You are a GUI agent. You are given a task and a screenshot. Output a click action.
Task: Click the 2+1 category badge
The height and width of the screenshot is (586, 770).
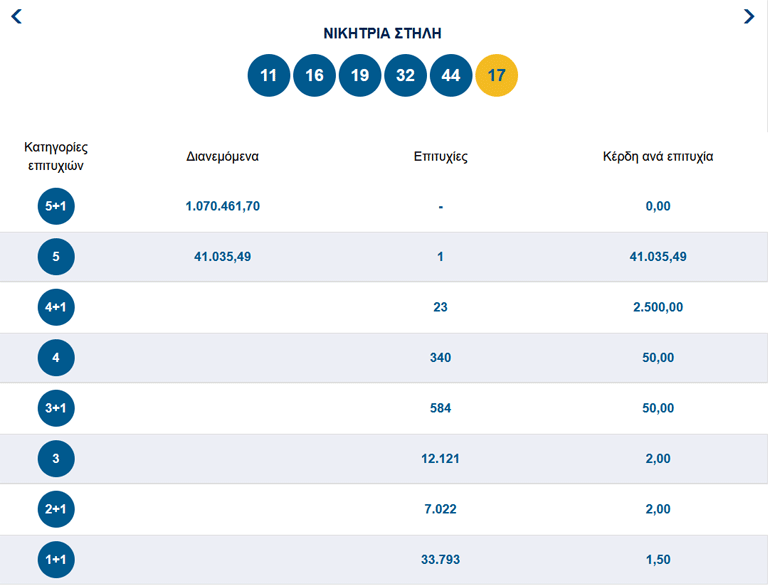(x=56, y=509)
